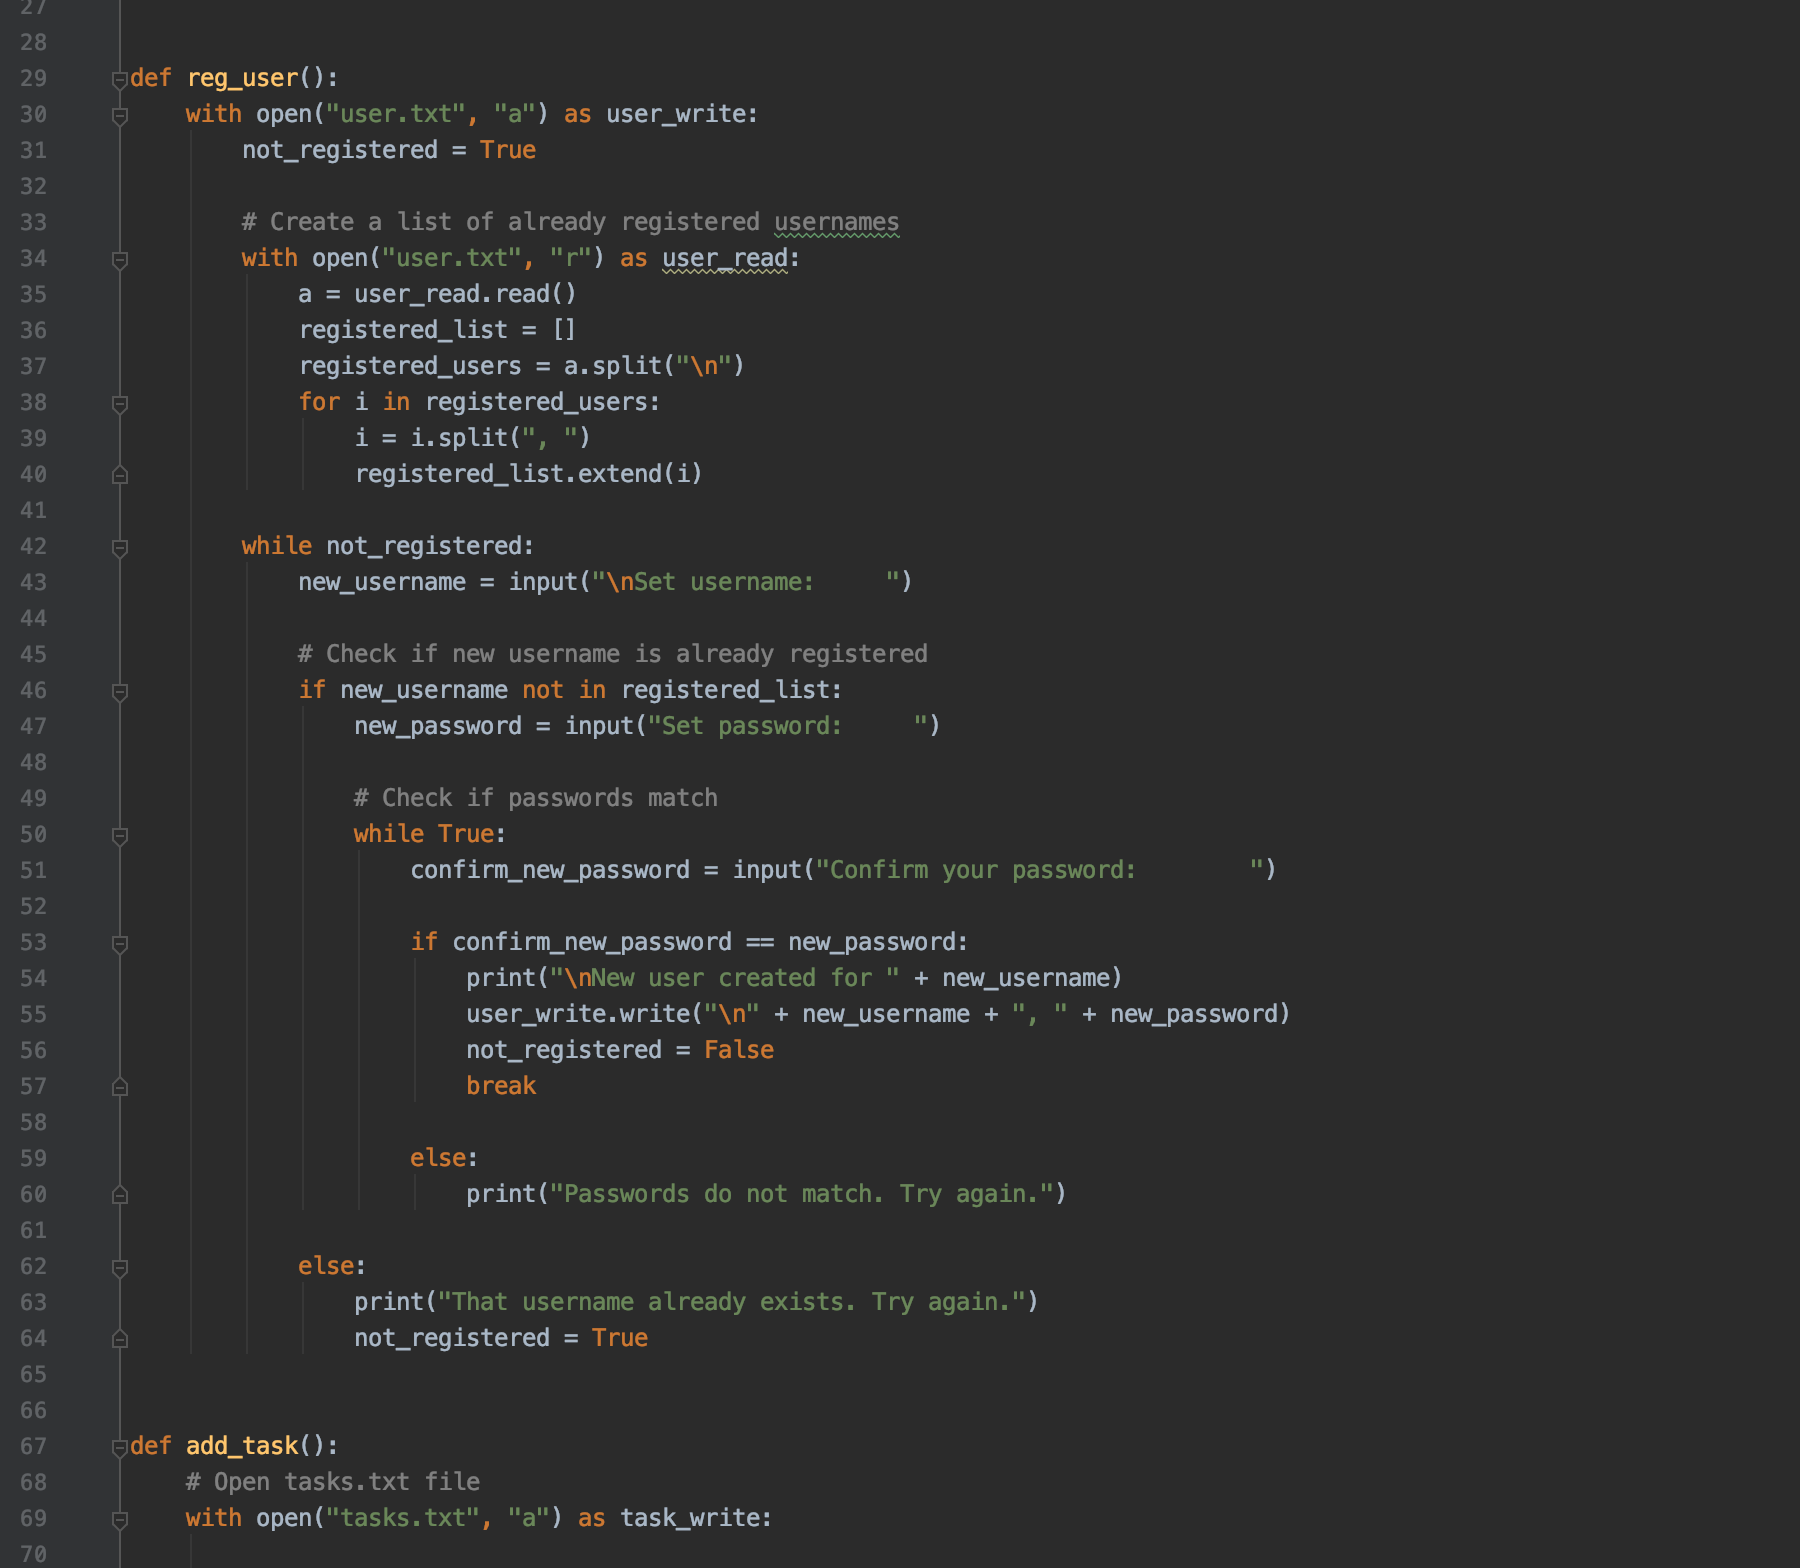Image resolution: width=1800 pixels, height=1568 pixels.
Task: Collapse the while True loop
Action: pos(120,835)
